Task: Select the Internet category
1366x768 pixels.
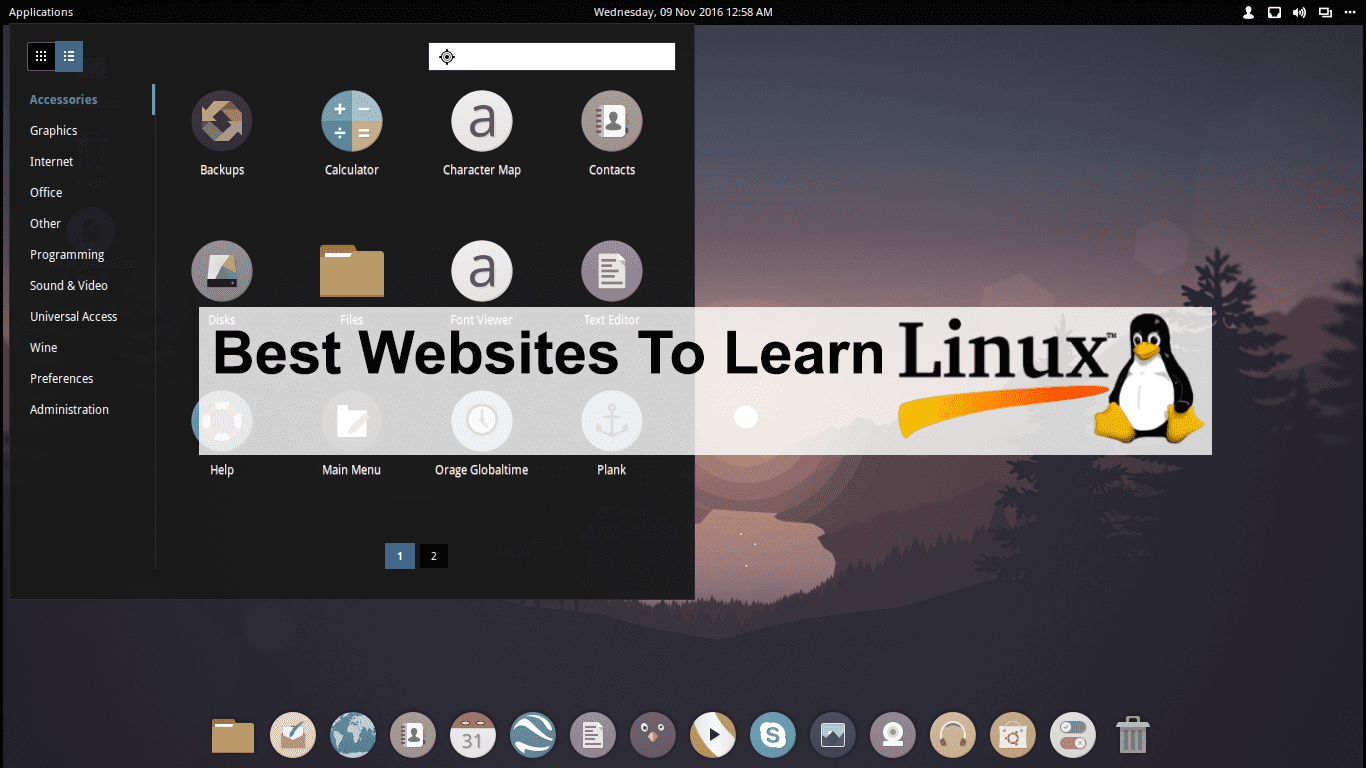Action: click(52, 162)
